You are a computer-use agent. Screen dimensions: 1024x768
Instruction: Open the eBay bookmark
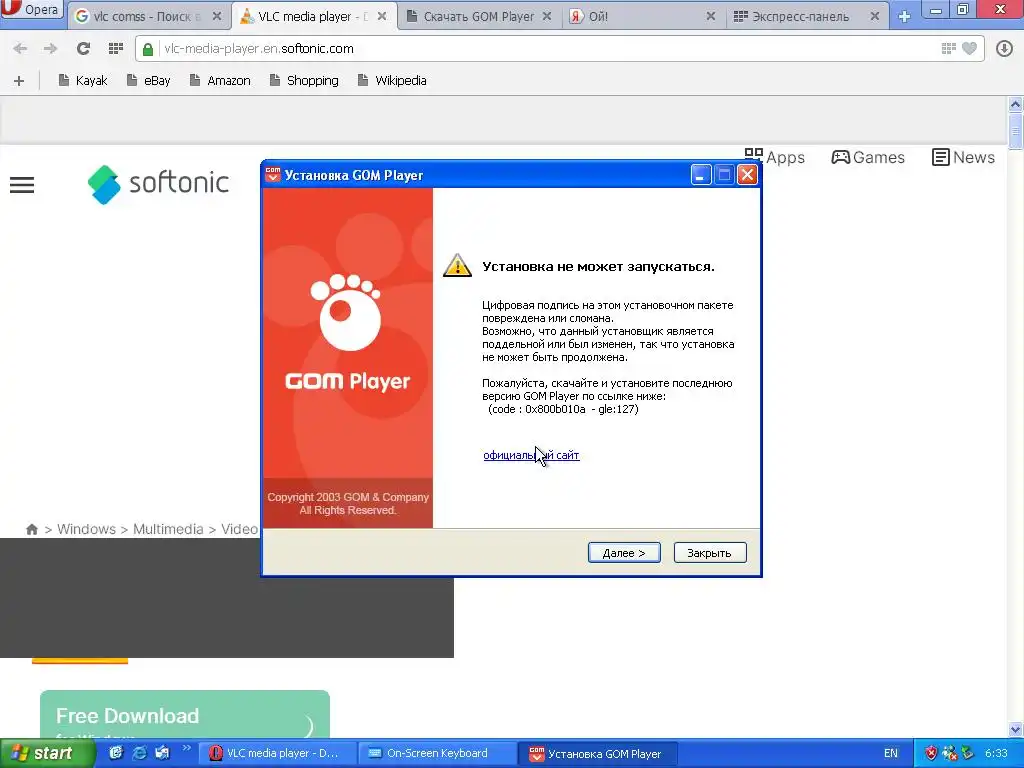pos(148,80)
